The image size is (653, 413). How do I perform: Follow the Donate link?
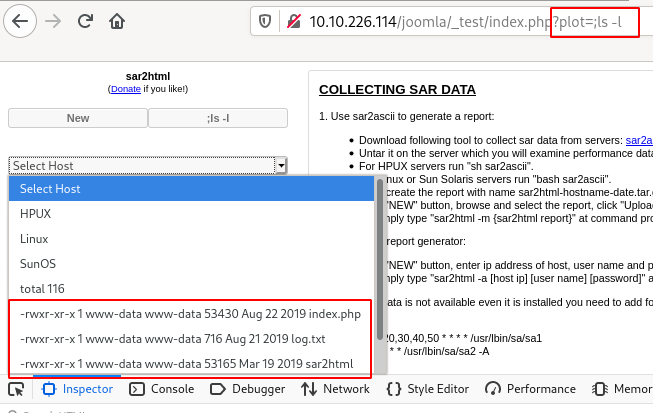(125, 89)
